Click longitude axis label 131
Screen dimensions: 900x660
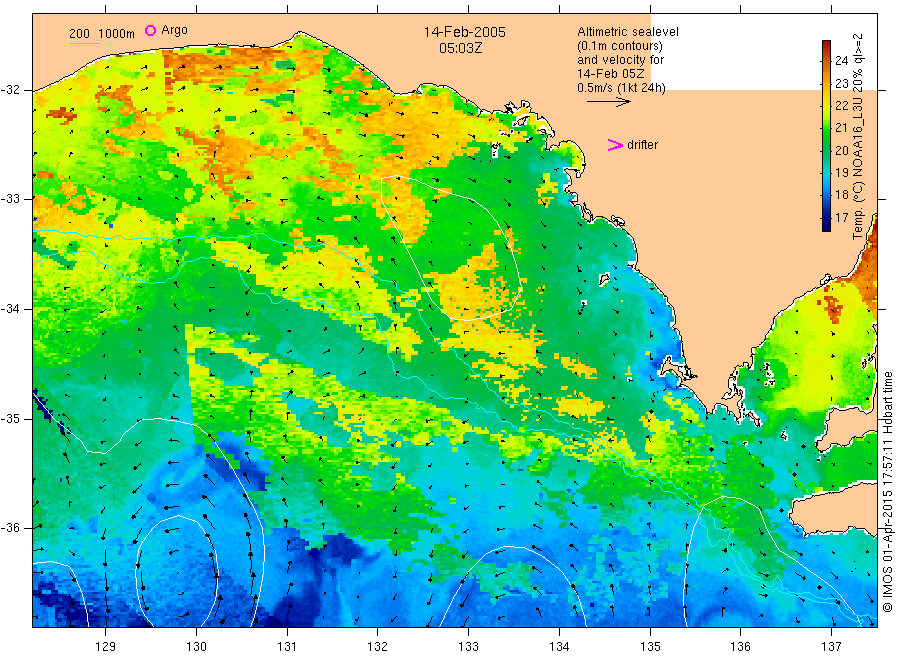tap(287, 647)
